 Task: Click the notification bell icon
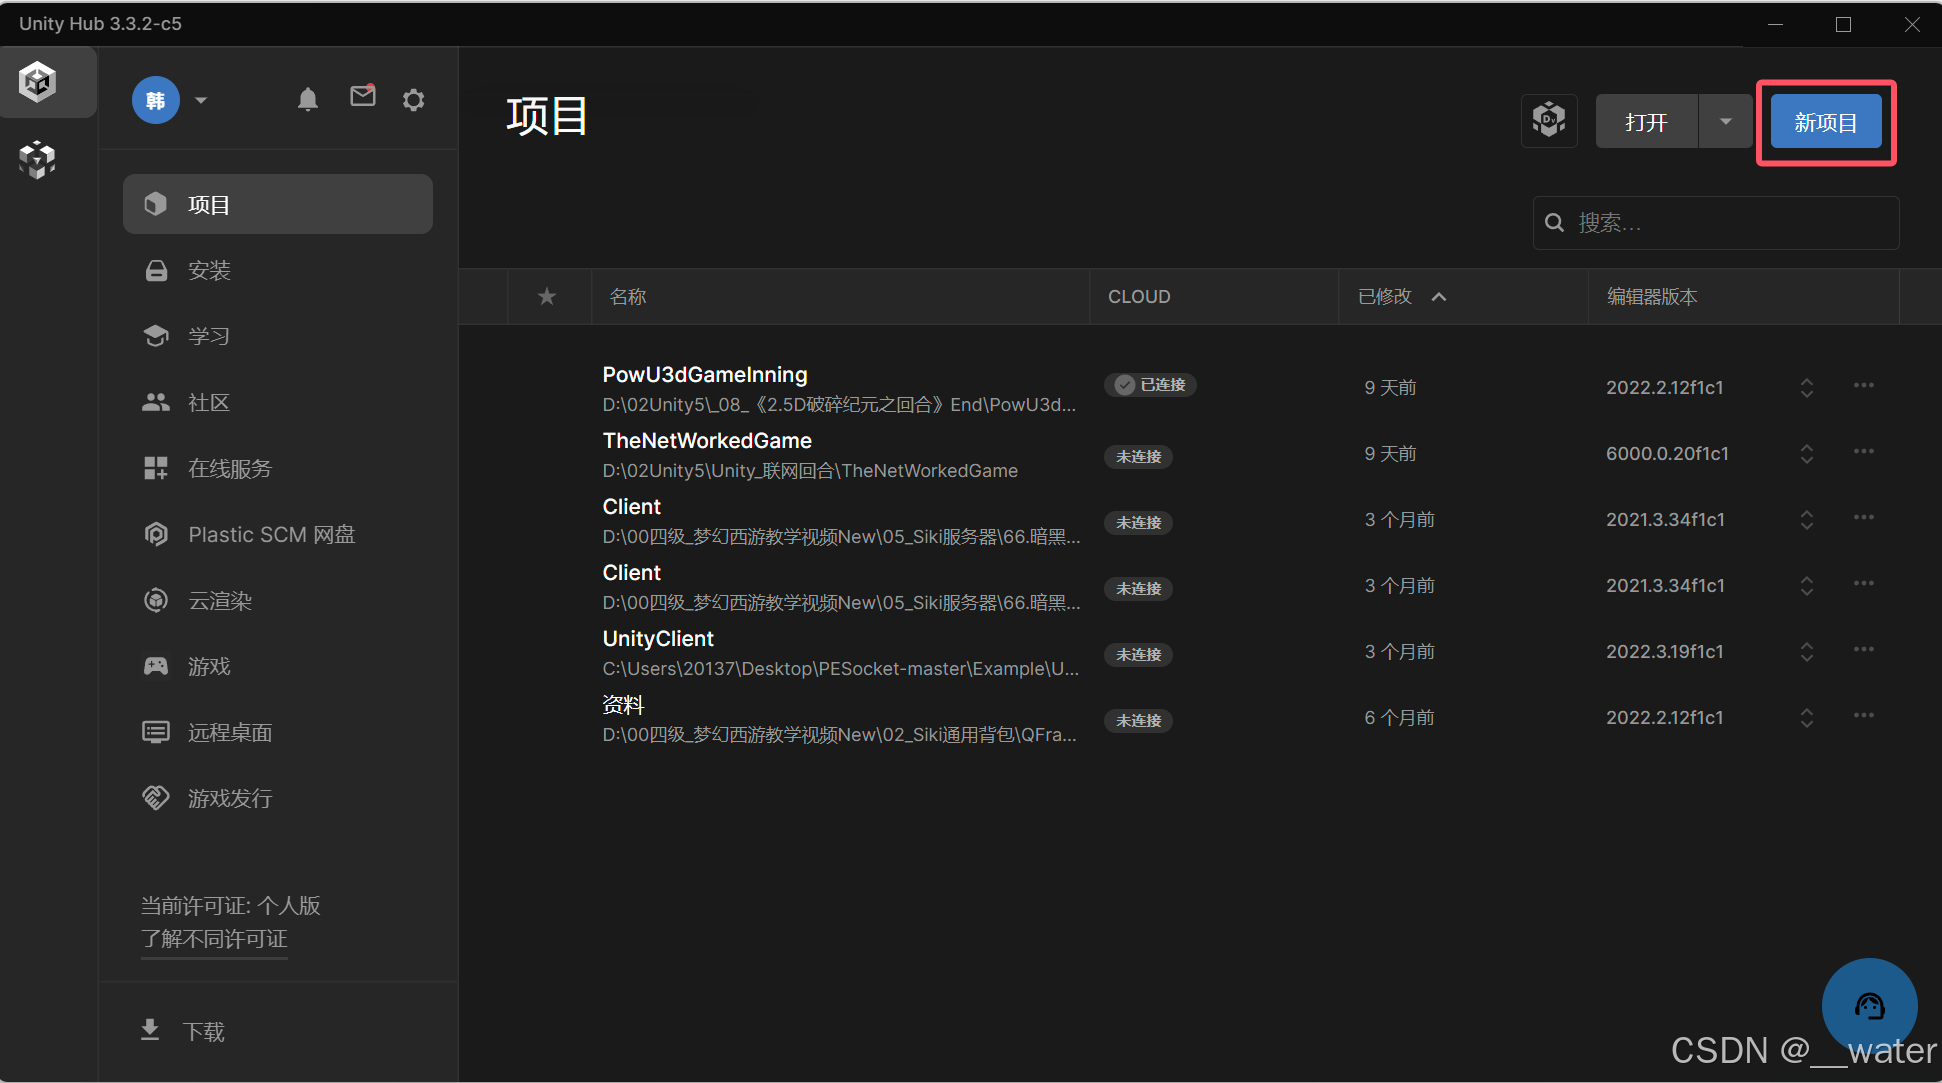coord(308,99)
